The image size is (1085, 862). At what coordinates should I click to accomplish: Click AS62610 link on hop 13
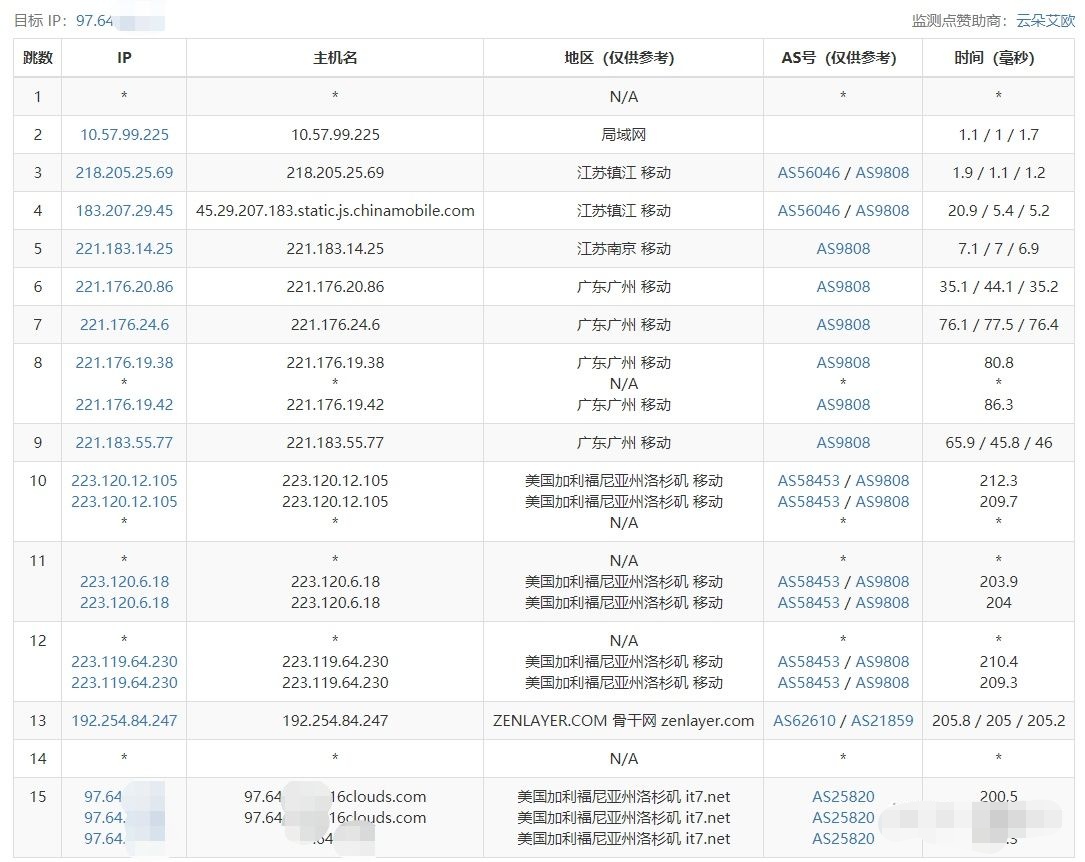click(x=803, y=720)
